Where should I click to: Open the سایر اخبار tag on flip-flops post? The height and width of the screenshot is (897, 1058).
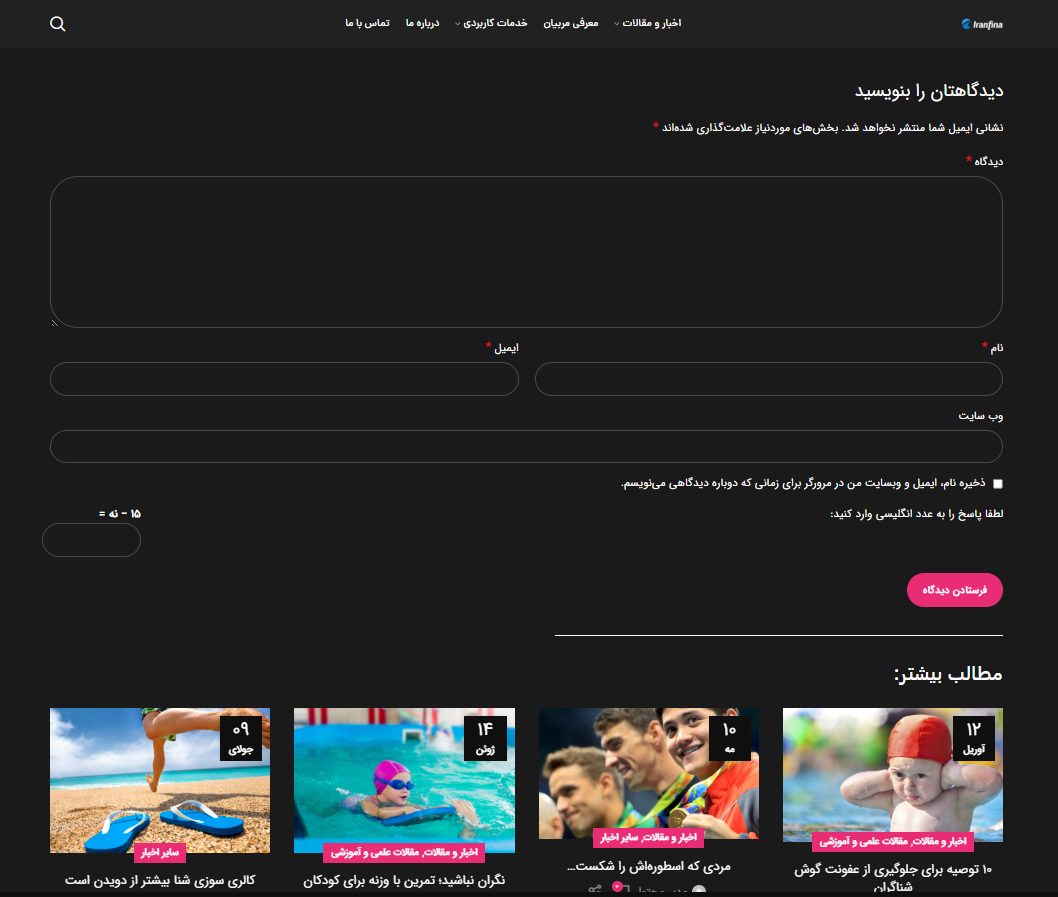coord(160,853)
